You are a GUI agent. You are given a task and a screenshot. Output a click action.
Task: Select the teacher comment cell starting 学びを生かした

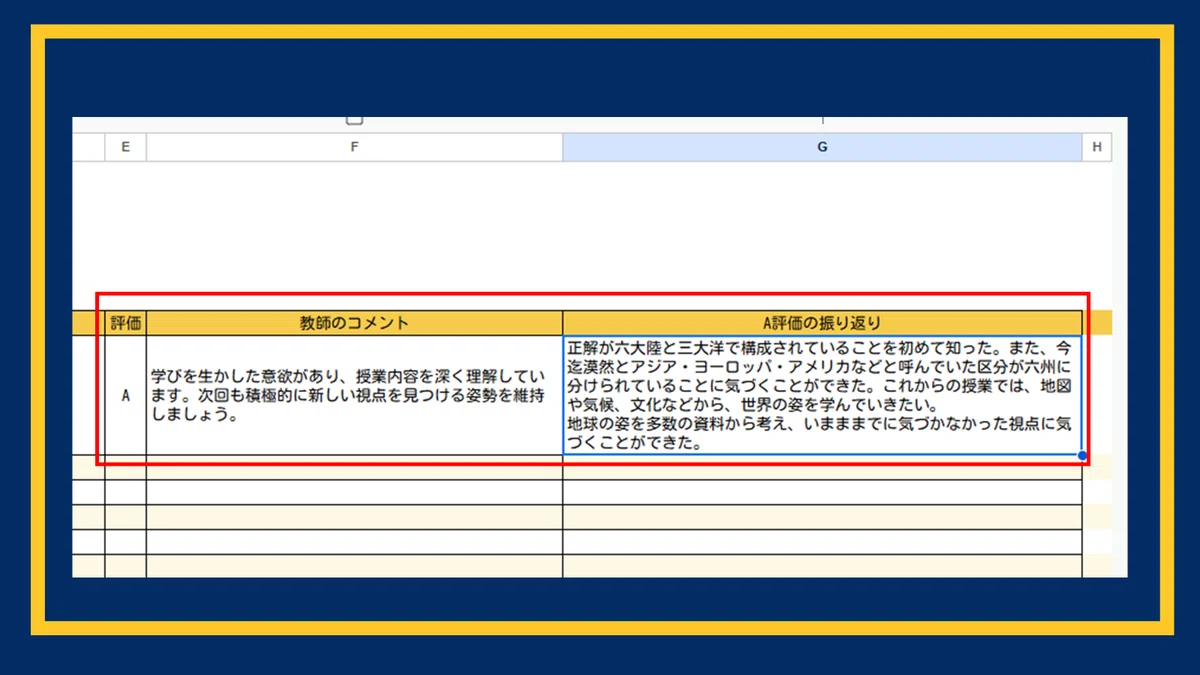(x=354, y=395)
